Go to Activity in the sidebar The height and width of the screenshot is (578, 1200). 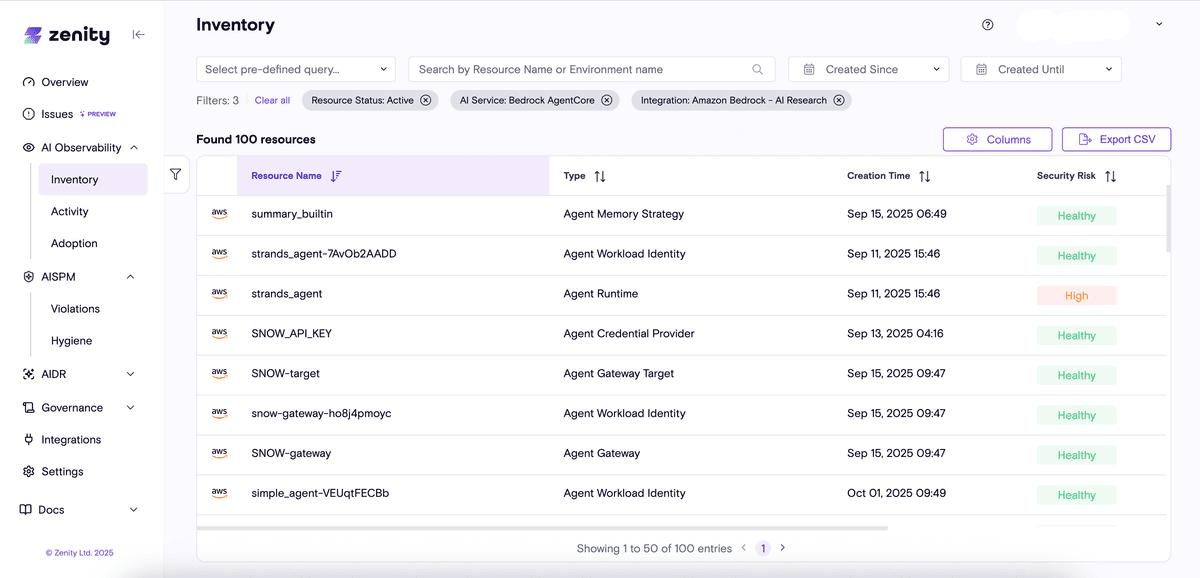pyautogui.click(x=70, y=212)
